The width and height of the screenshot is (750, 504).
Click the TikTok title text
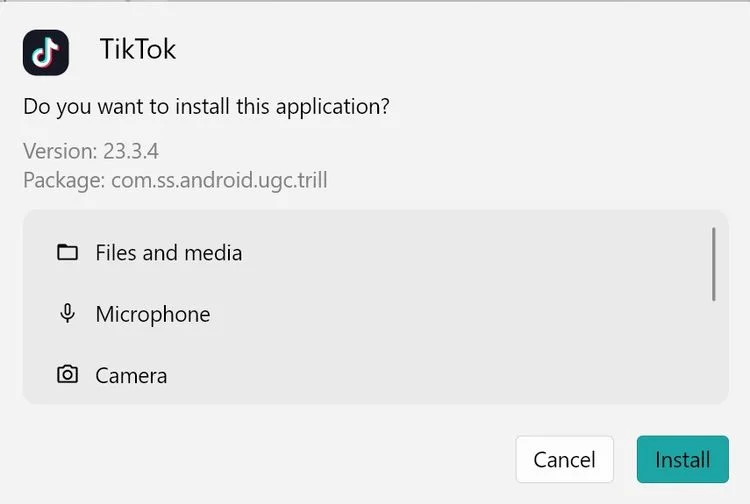pos(138,49)
